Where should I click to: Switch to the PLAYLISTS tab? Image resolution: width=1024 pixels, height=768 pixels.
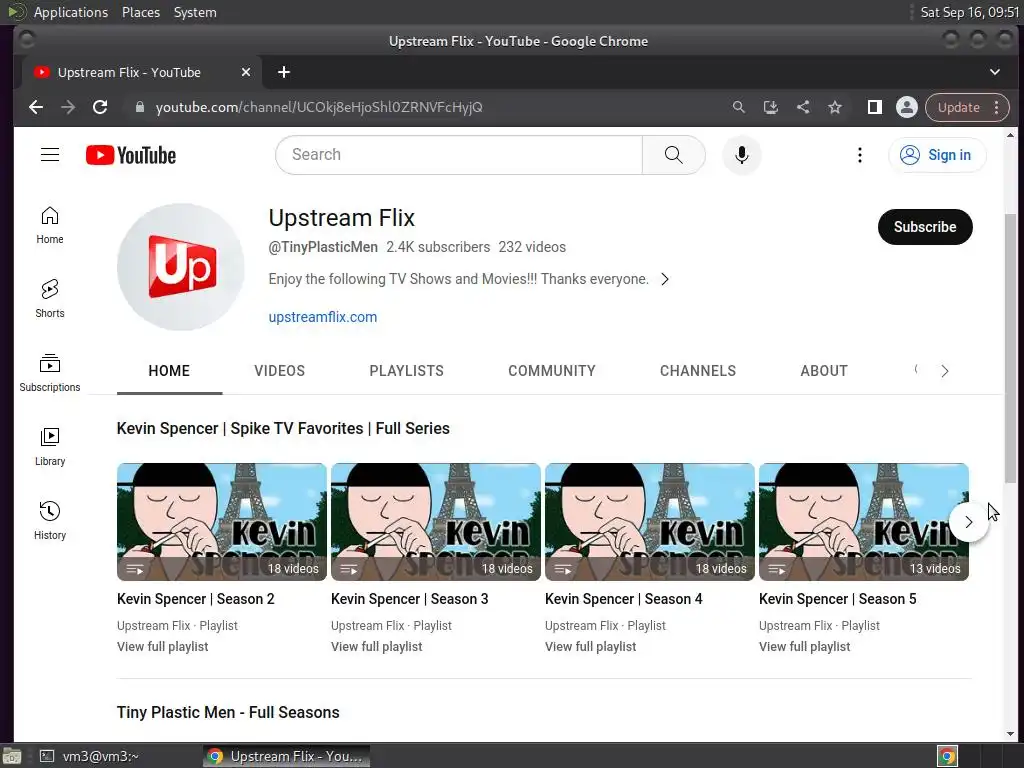point(406,371)
